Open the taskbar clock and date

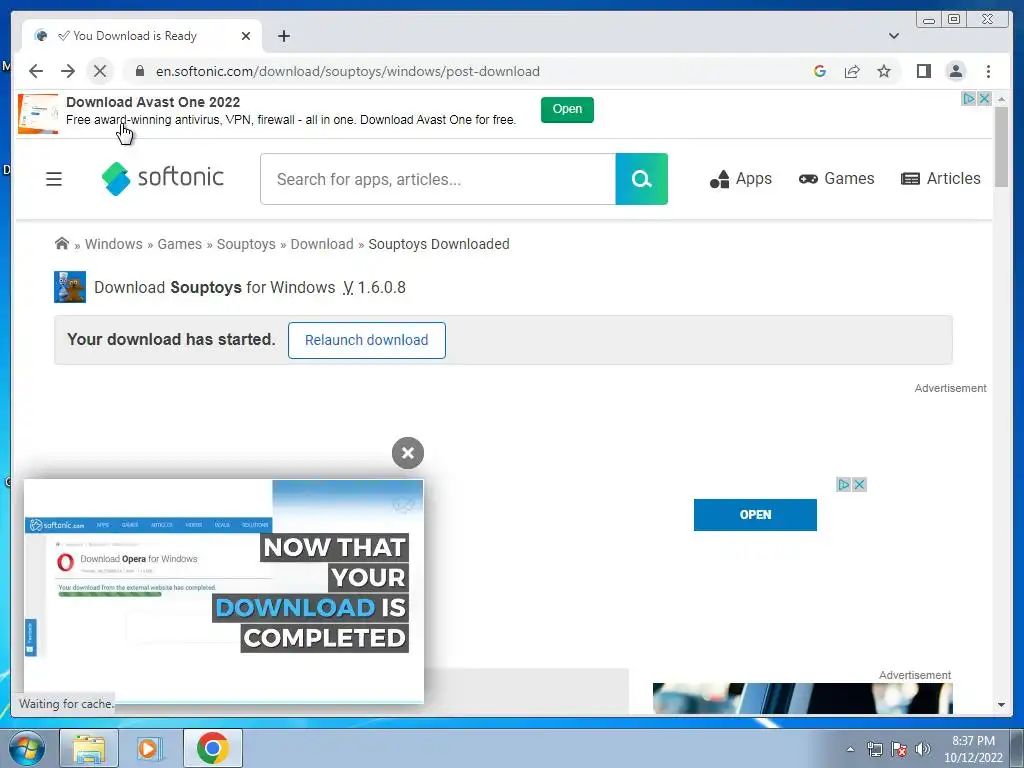point(973,749)
